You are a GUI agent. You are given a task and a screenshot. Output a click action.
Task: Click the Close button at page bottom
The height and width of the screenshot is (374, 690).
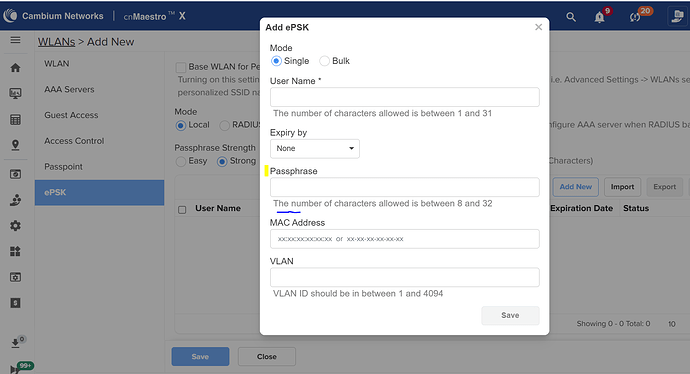pos(267,356)
